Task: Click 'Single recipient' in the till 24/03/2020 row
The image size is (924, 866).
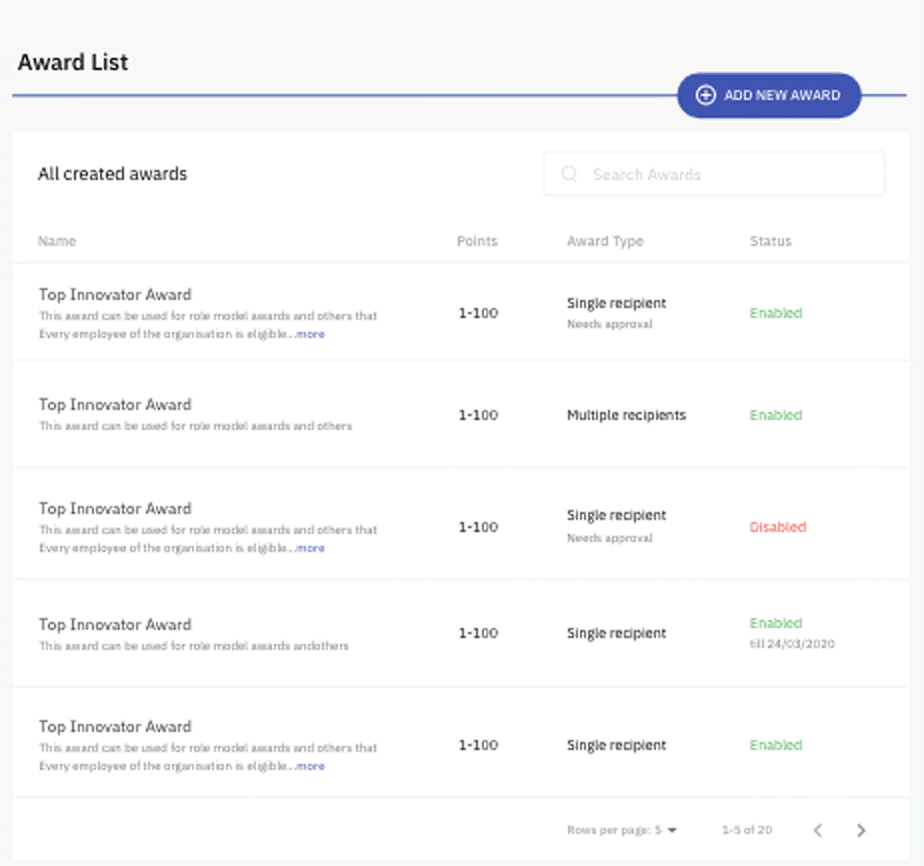Action: [616, 633]
